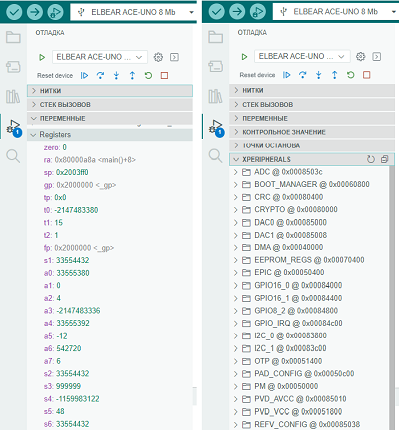This screenshot has height=430, width=399.
Task: Click Reset device button in right panel
Action: point(257,75)
